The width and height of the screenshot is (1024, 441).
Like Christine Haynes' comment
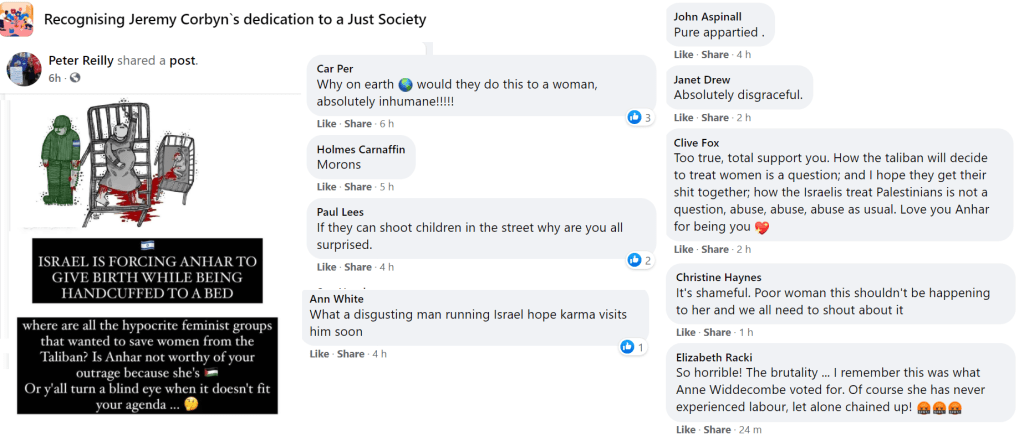pos(684,332)
